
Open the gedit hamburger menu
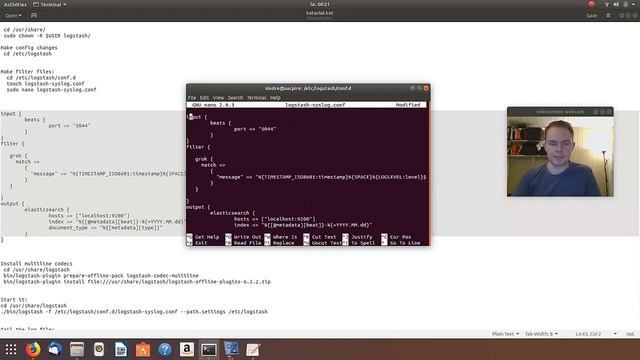pos(608,16)
